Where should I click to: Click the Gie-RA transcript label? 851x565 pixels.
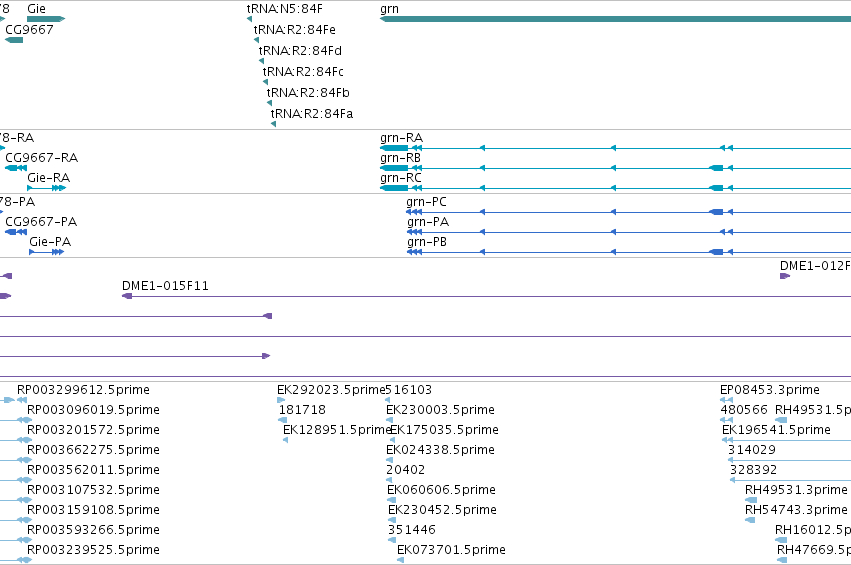48,178
